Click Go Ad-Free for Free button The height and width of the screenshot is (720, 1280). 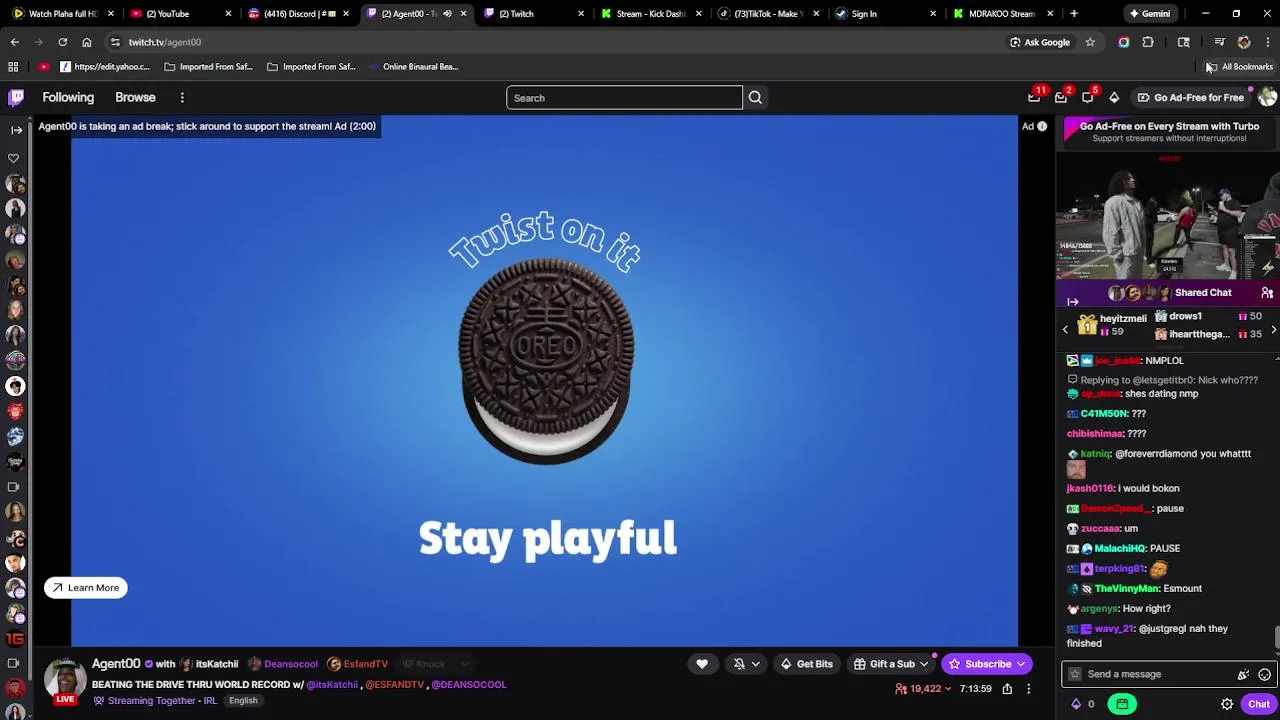pyautogui.click(x=1191, y=97)
